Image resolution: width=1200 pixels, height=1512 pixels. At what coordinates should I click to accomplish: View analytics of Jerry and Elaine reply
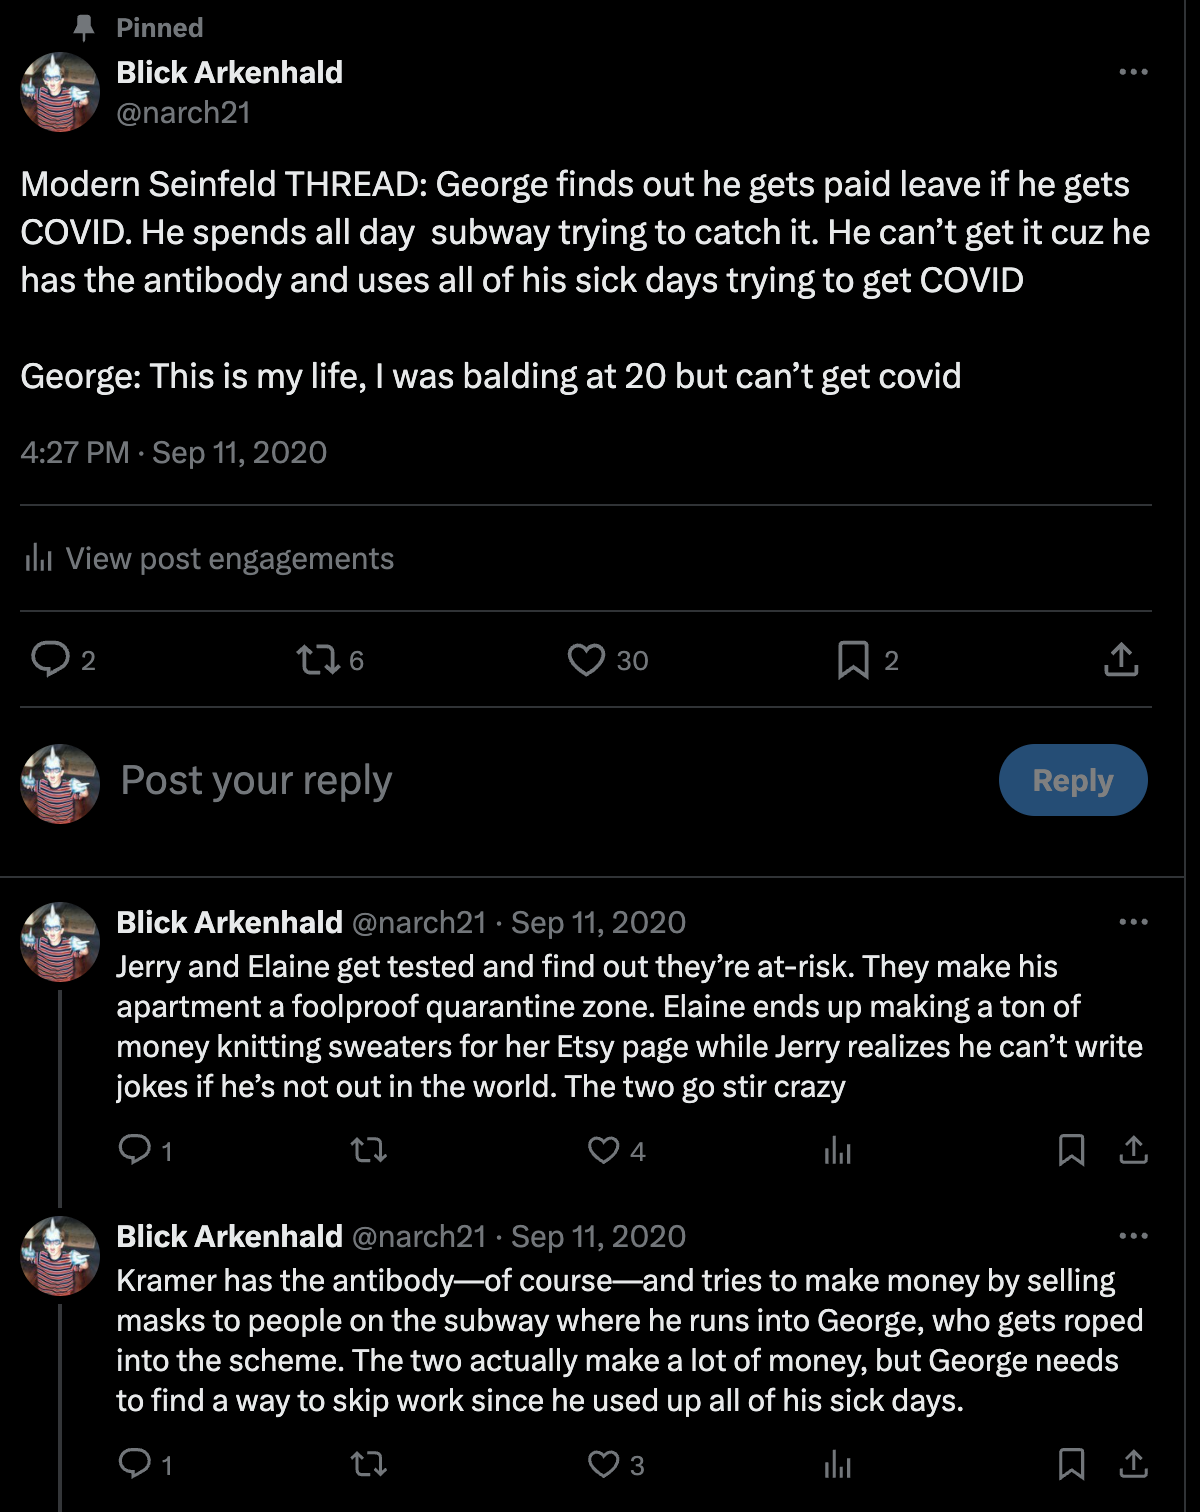click(837, 1151)
